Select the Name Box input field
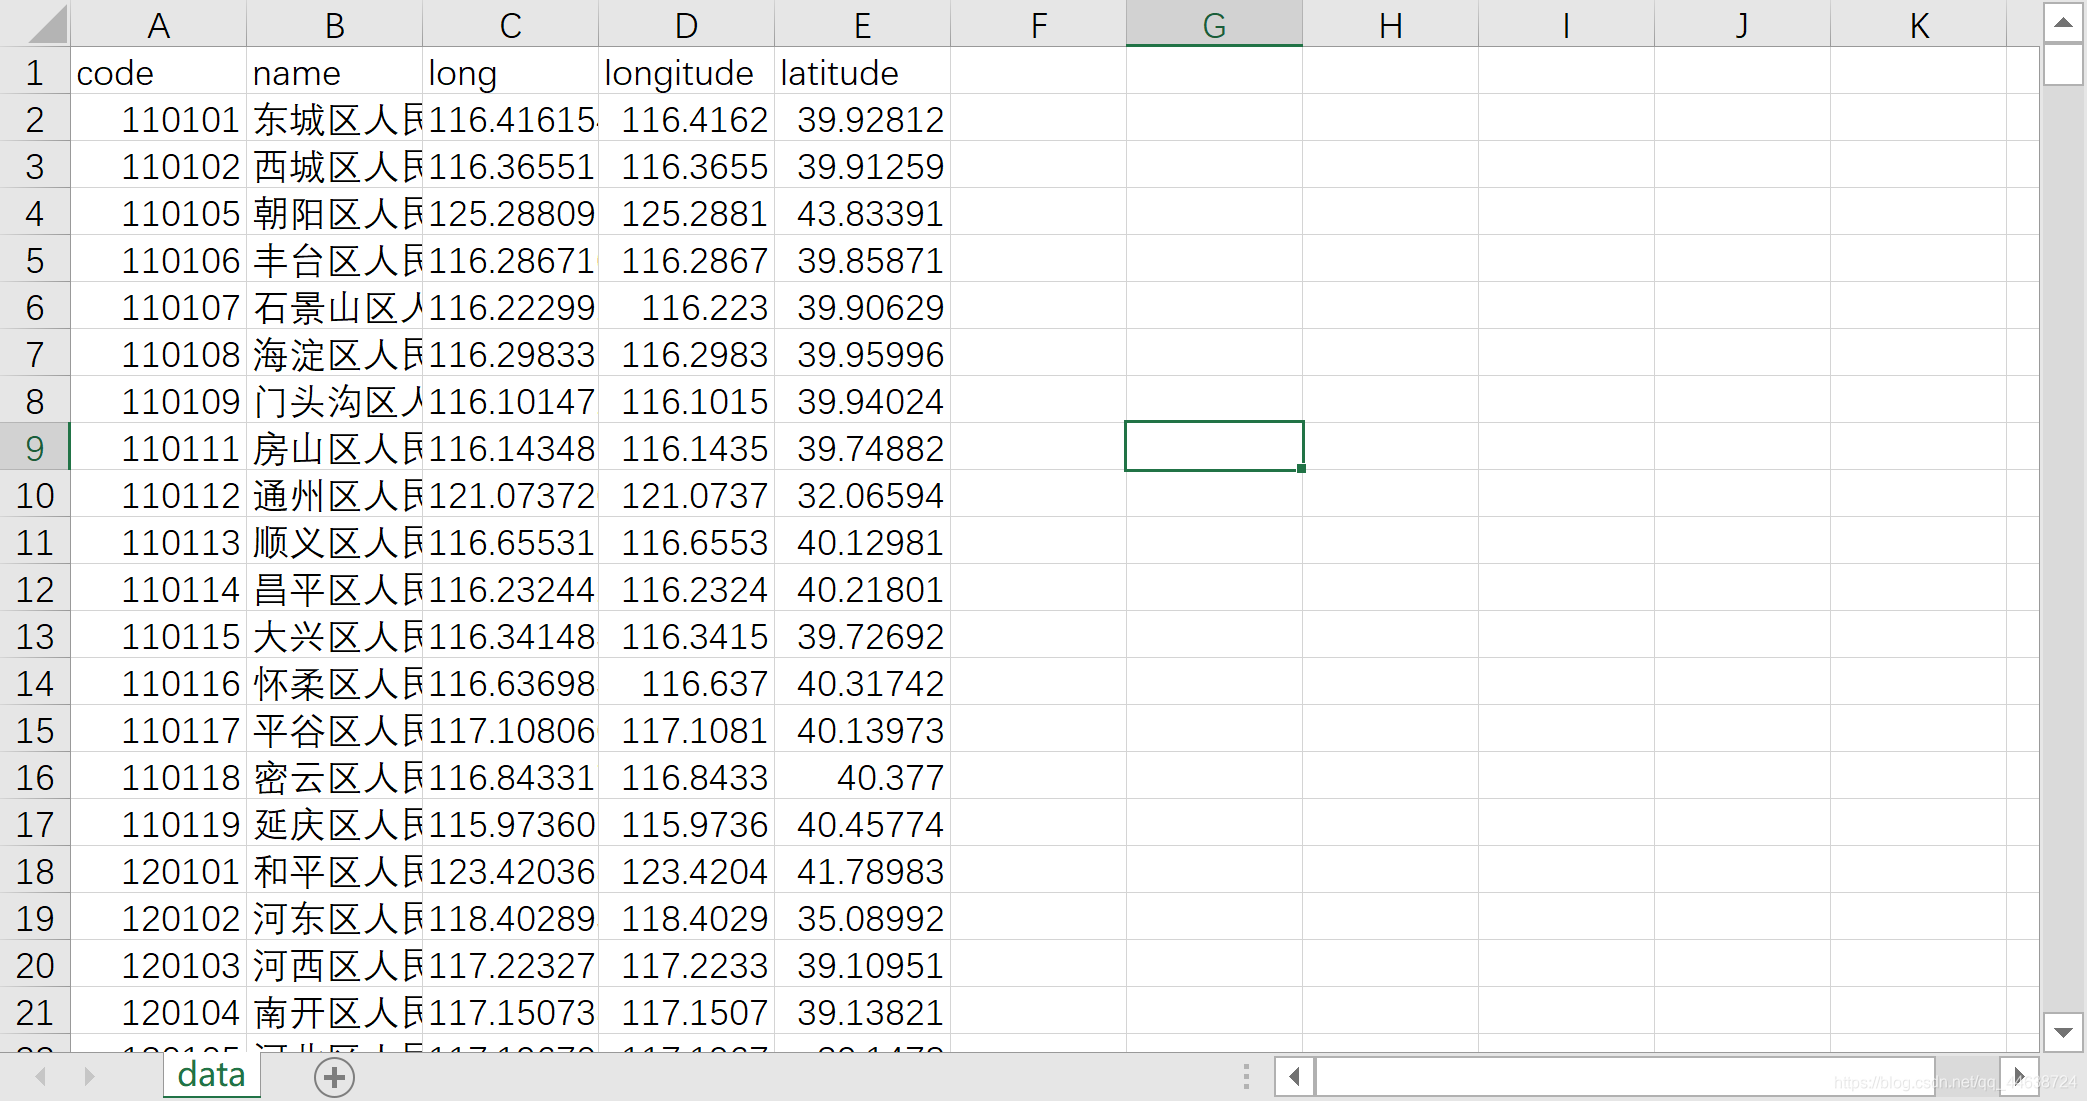Image resolution: width=2087 pixels, height=1101 pixels. click(37, 18)
